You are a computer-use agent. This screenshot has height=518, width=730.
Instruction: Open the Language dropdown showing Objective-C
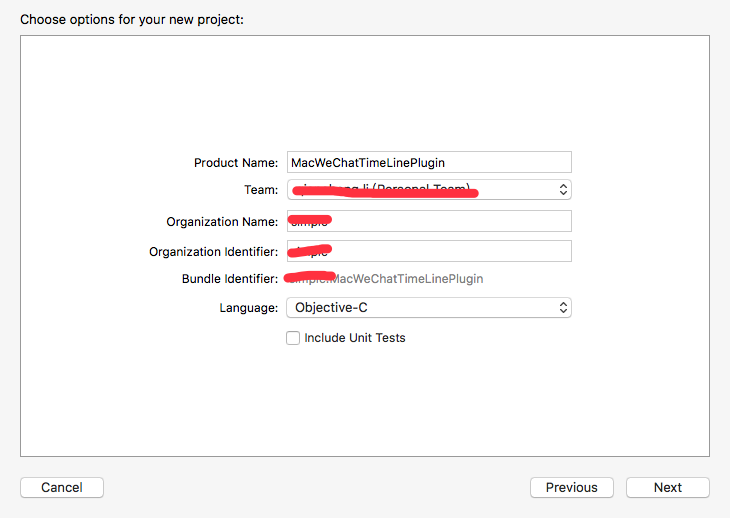429,308
